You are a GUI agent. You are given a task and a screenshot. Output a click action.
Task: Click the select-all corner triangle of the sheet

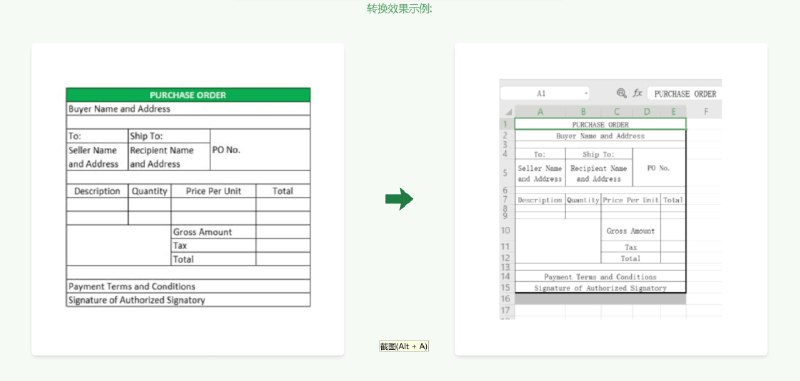tap(508, 112)
